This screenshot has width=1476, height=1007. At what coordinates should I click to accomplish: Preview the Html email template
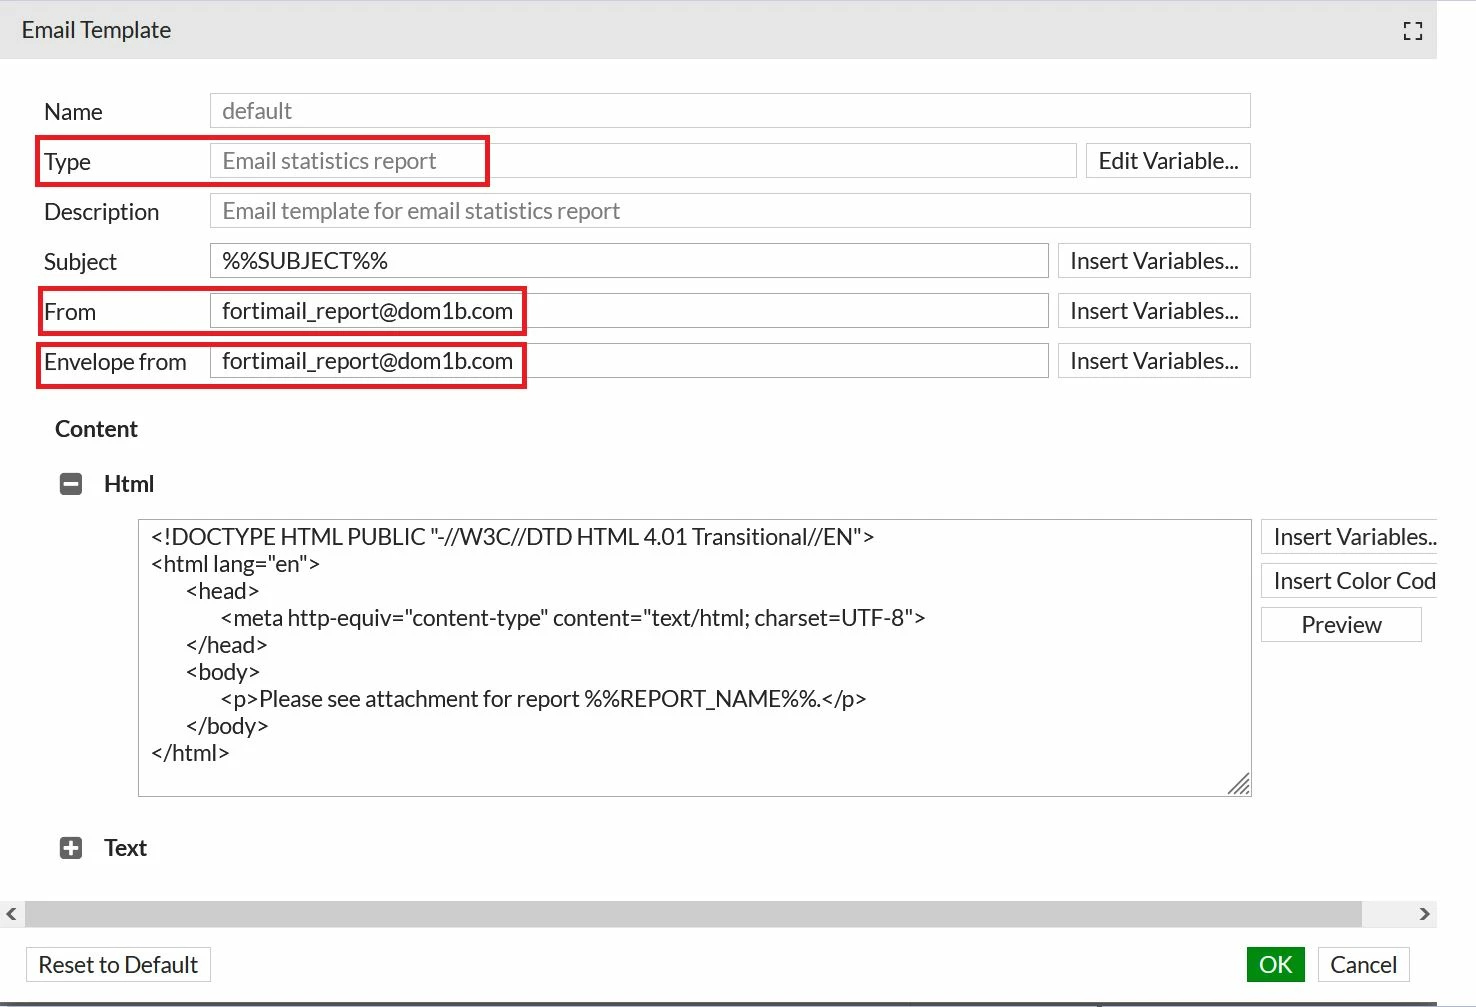(x=1341, y=625)
